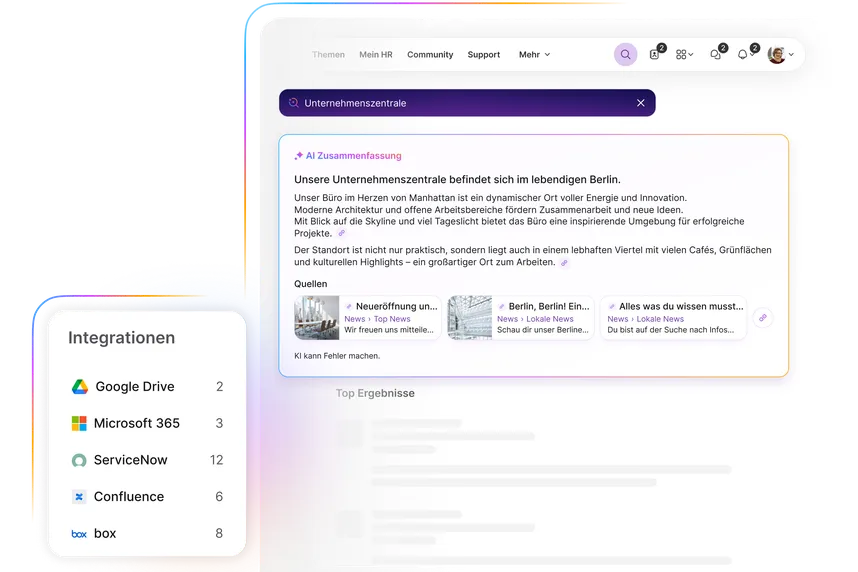The width and height of the screenshot is (858, 572).
Task: Click the Confluence logo icon
Action: 79,496
